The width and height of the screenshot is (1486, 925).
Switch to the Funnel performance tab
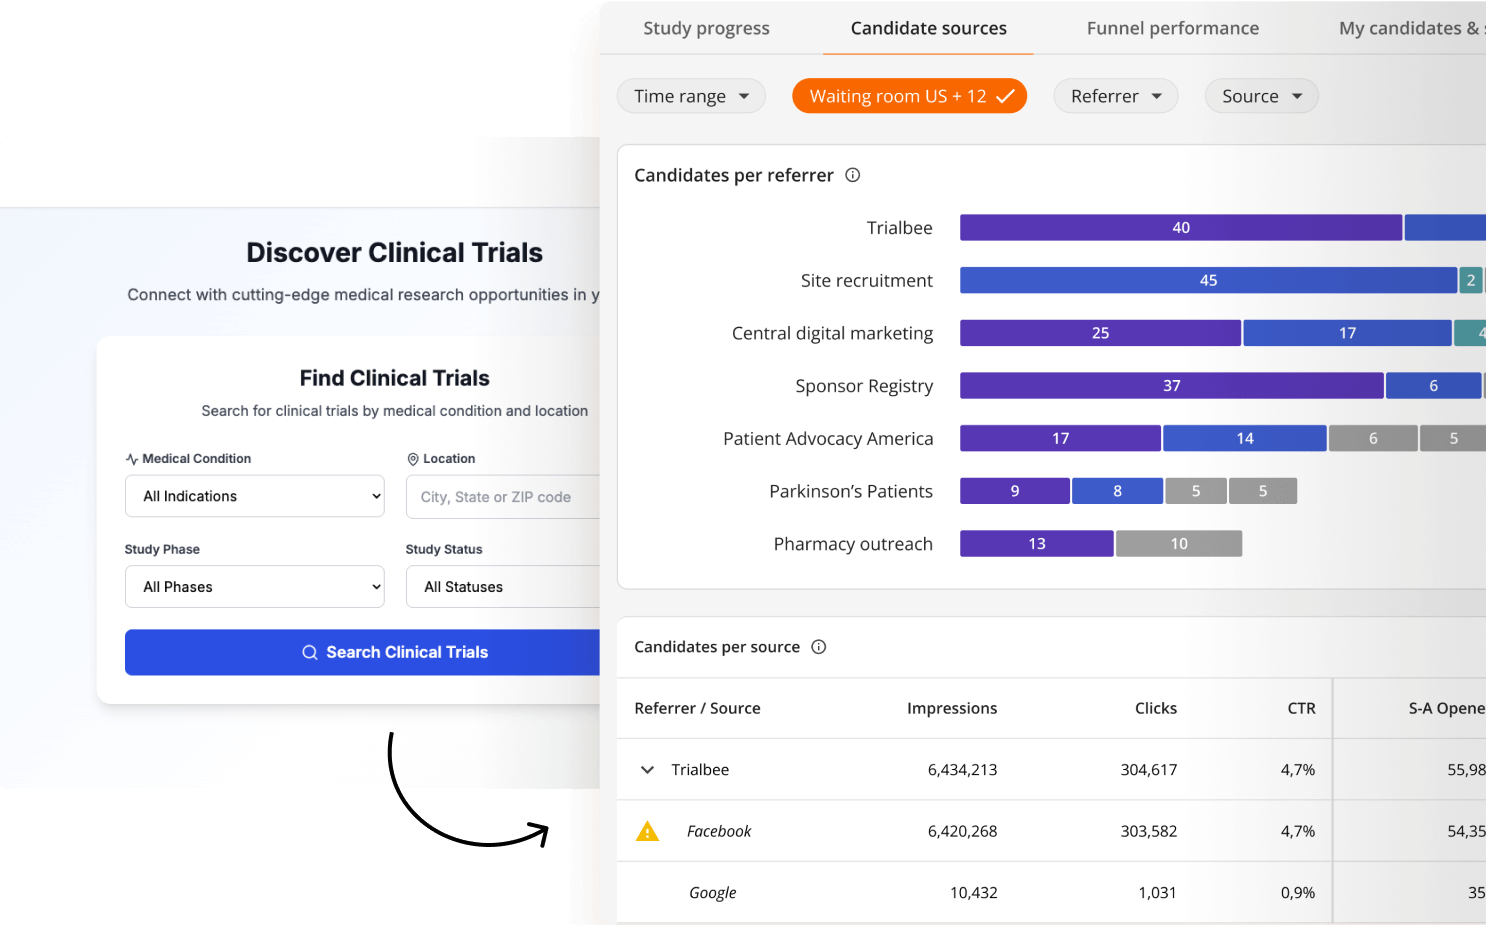[x=1172, y=28]
